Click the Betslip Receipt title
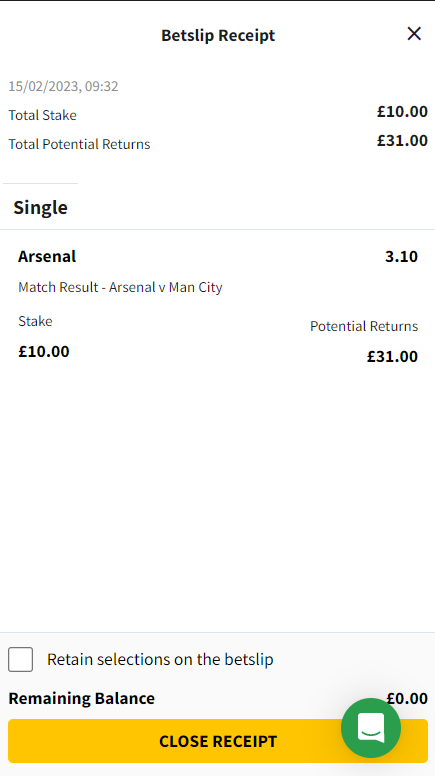This screenshot has width=435, height=776. 218,36
